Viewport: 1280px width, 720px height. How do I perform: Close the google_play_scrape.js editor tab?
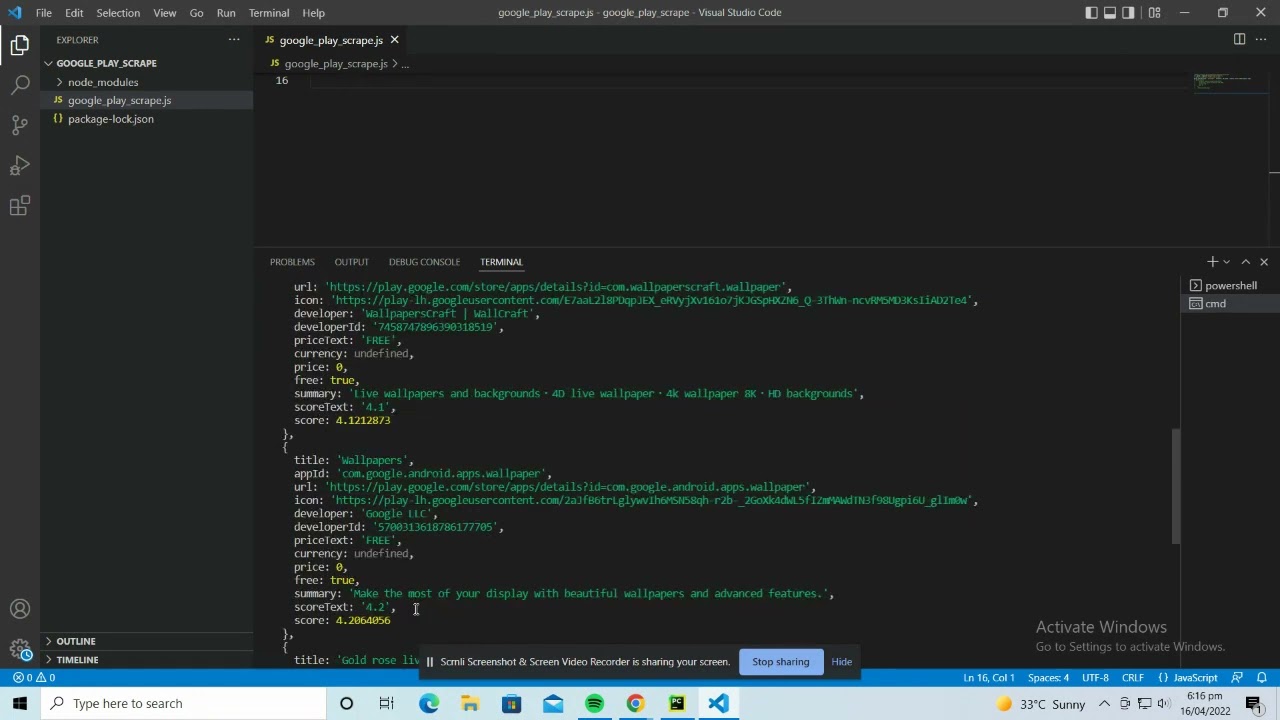[394, 40]
